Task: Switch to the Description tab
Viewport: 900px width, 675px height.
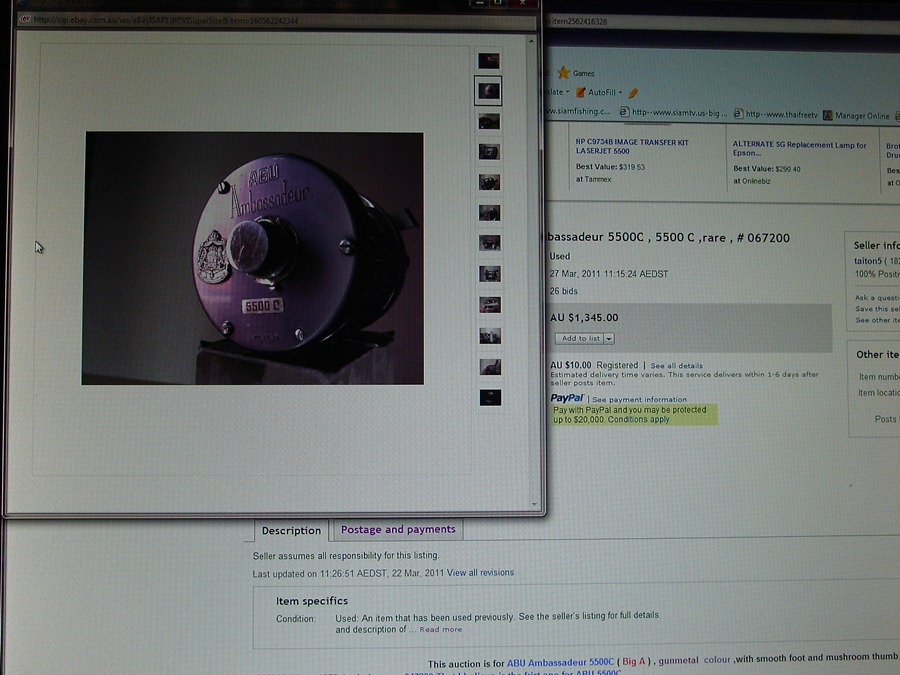Action: tap(292, 530)
